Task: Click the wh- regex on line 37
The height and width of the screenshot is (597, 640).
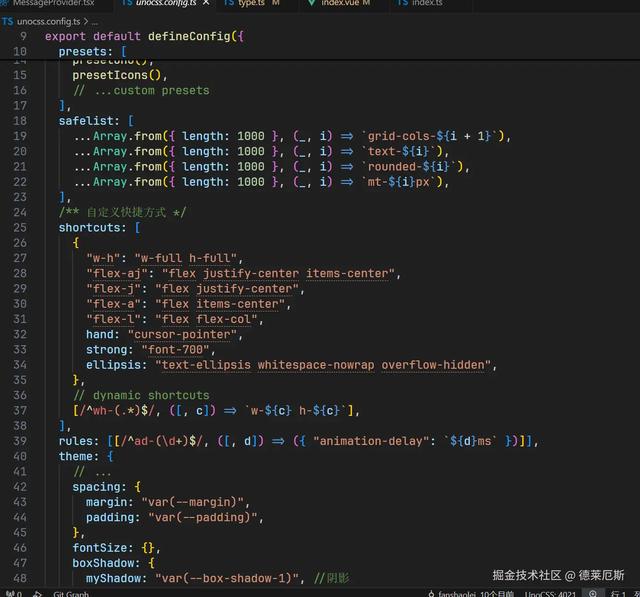Action: tap(118, 411)
